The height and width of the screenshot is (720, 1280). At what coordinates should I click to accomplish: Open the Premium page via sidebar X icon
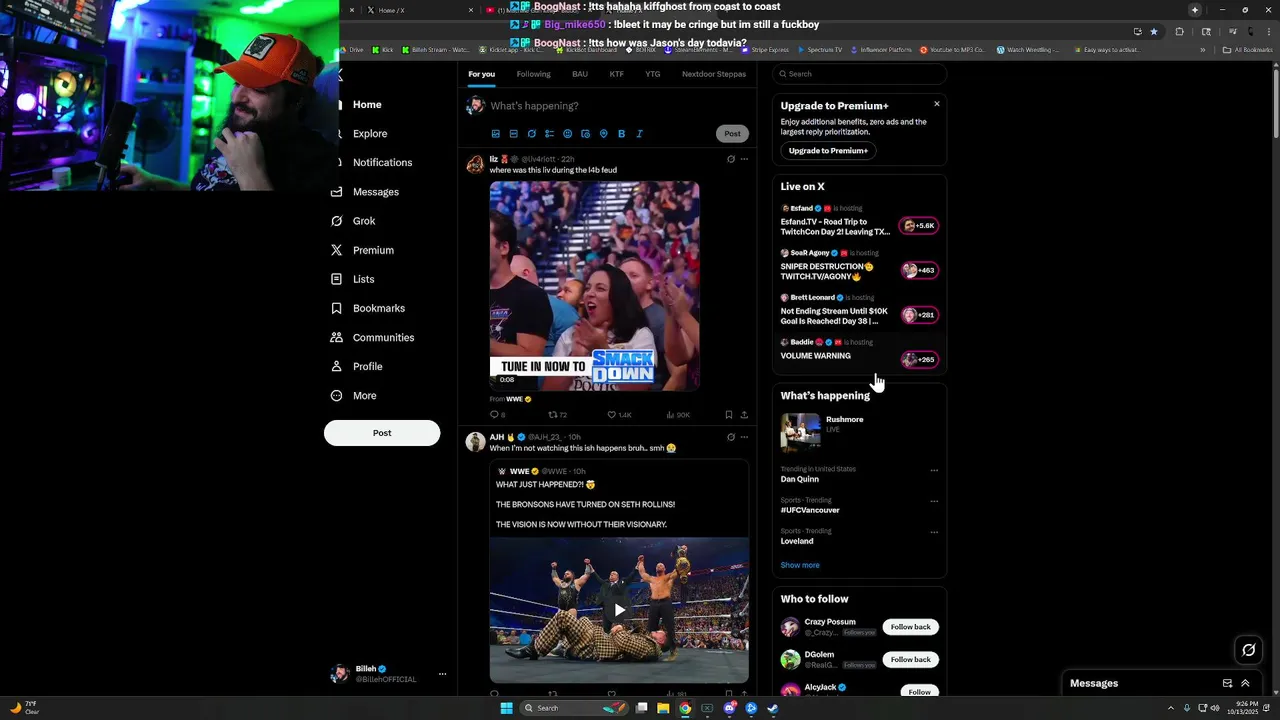337,250
